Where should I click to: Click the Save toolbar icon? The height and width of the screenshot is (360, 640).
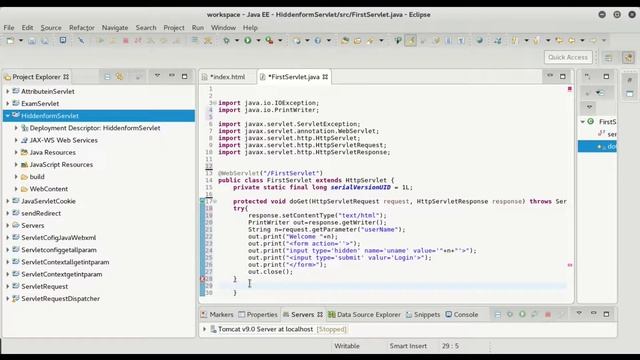(32, 40)
